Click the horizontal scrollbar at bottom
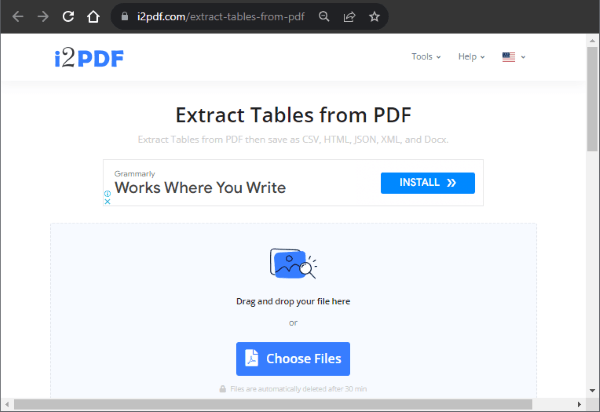 (x=290, y=404)
